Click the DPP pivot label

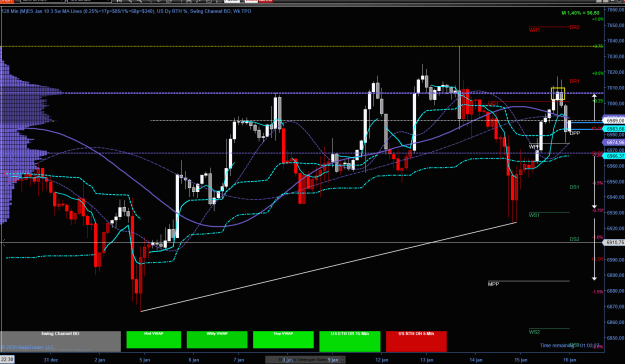pyautogui.click(x=575, y=133)
